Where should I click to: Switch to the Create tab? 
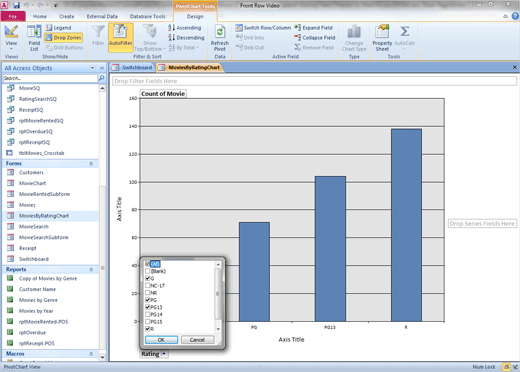point(67,16)
